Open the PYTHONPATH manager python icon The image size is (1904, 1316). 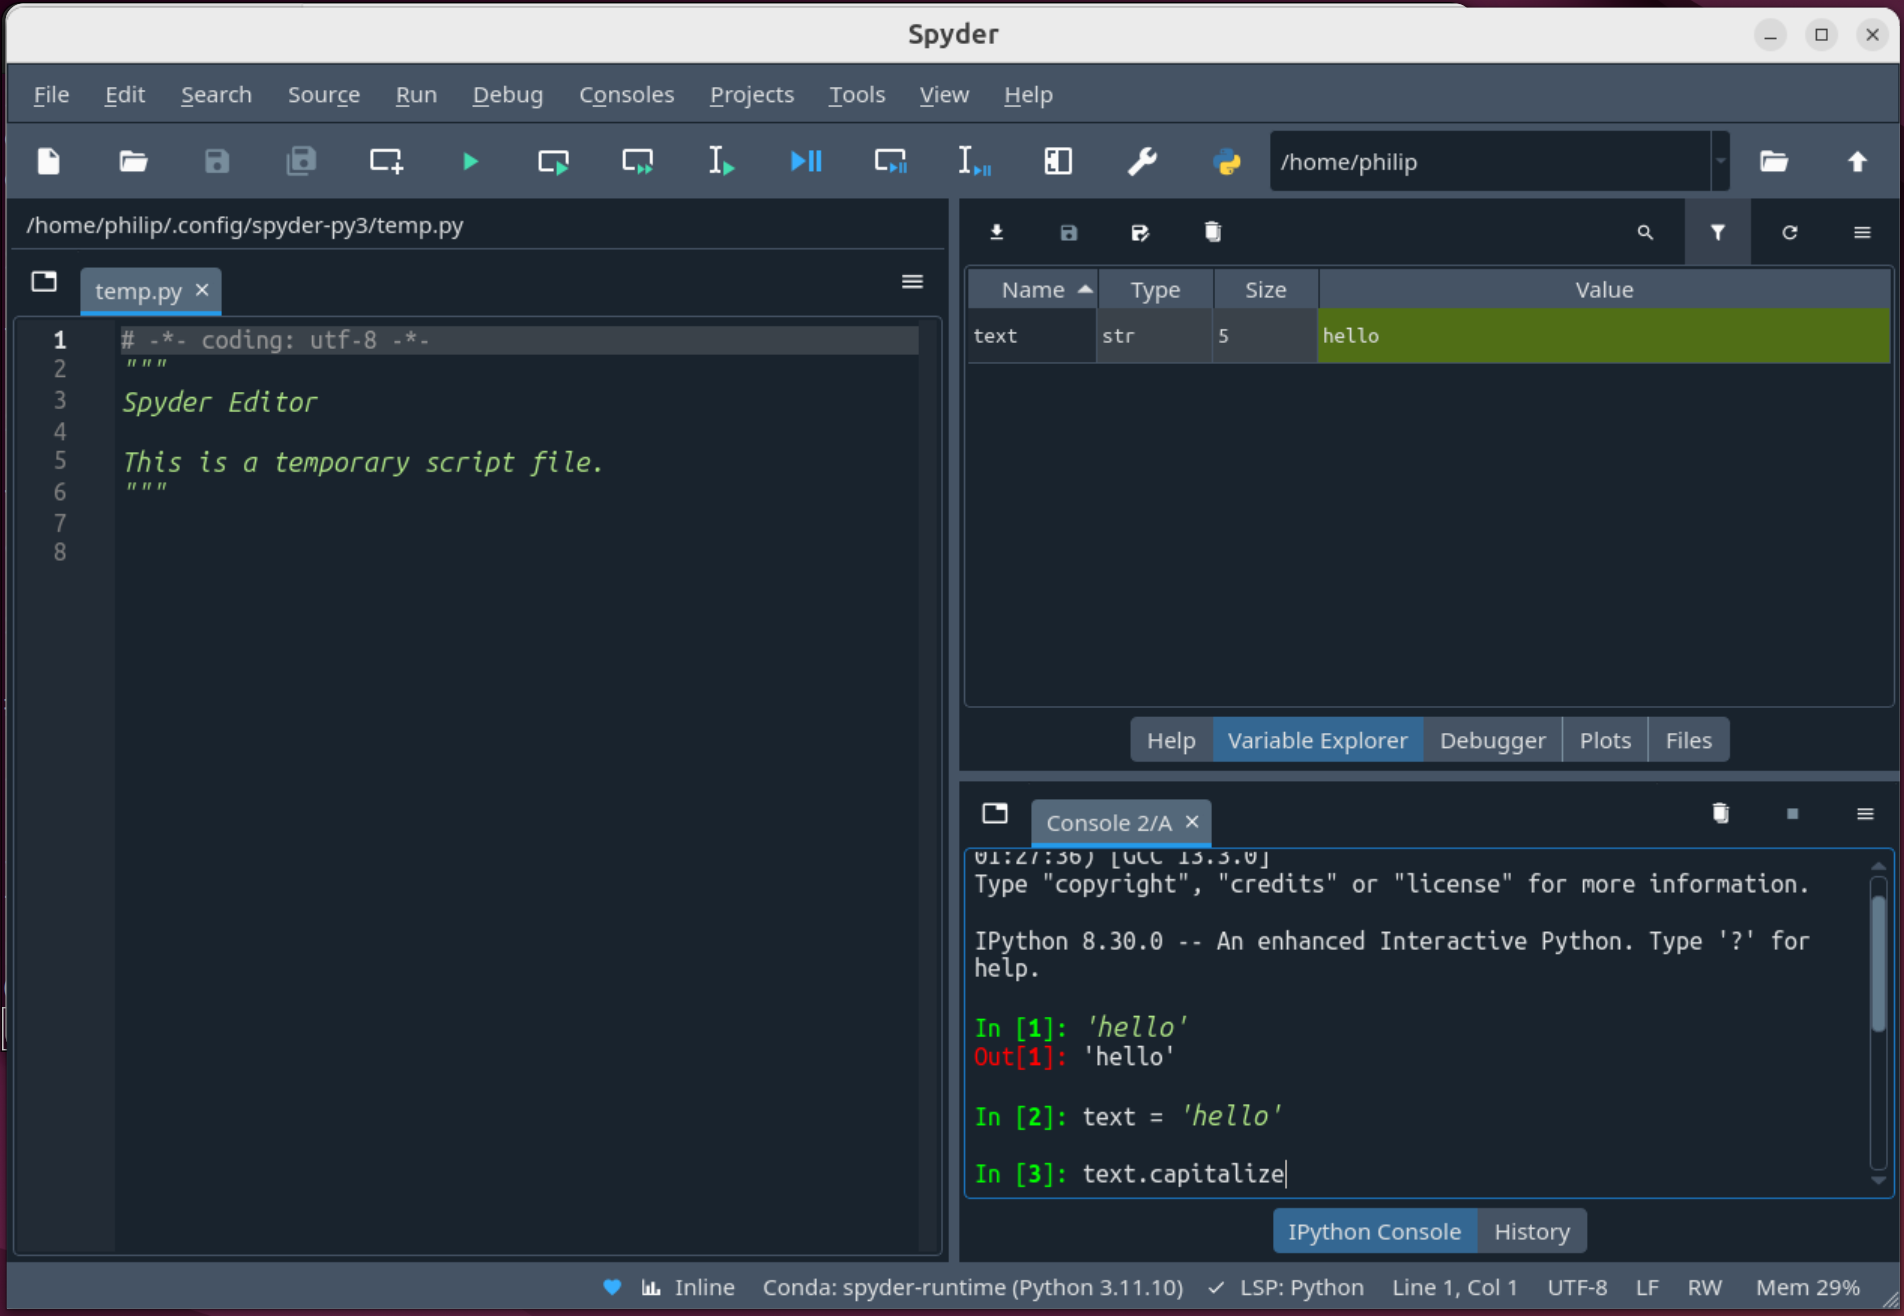tap(1227, 161)
